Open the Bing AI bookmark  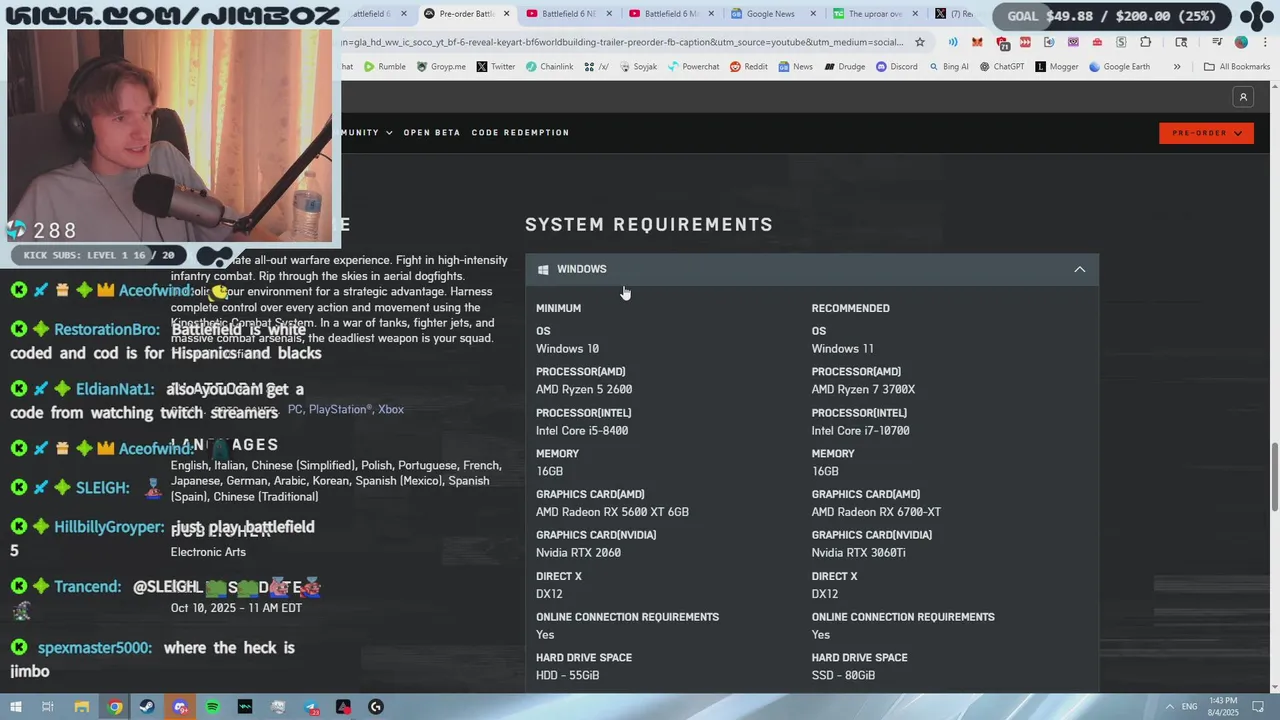click(x=948, y=67)
